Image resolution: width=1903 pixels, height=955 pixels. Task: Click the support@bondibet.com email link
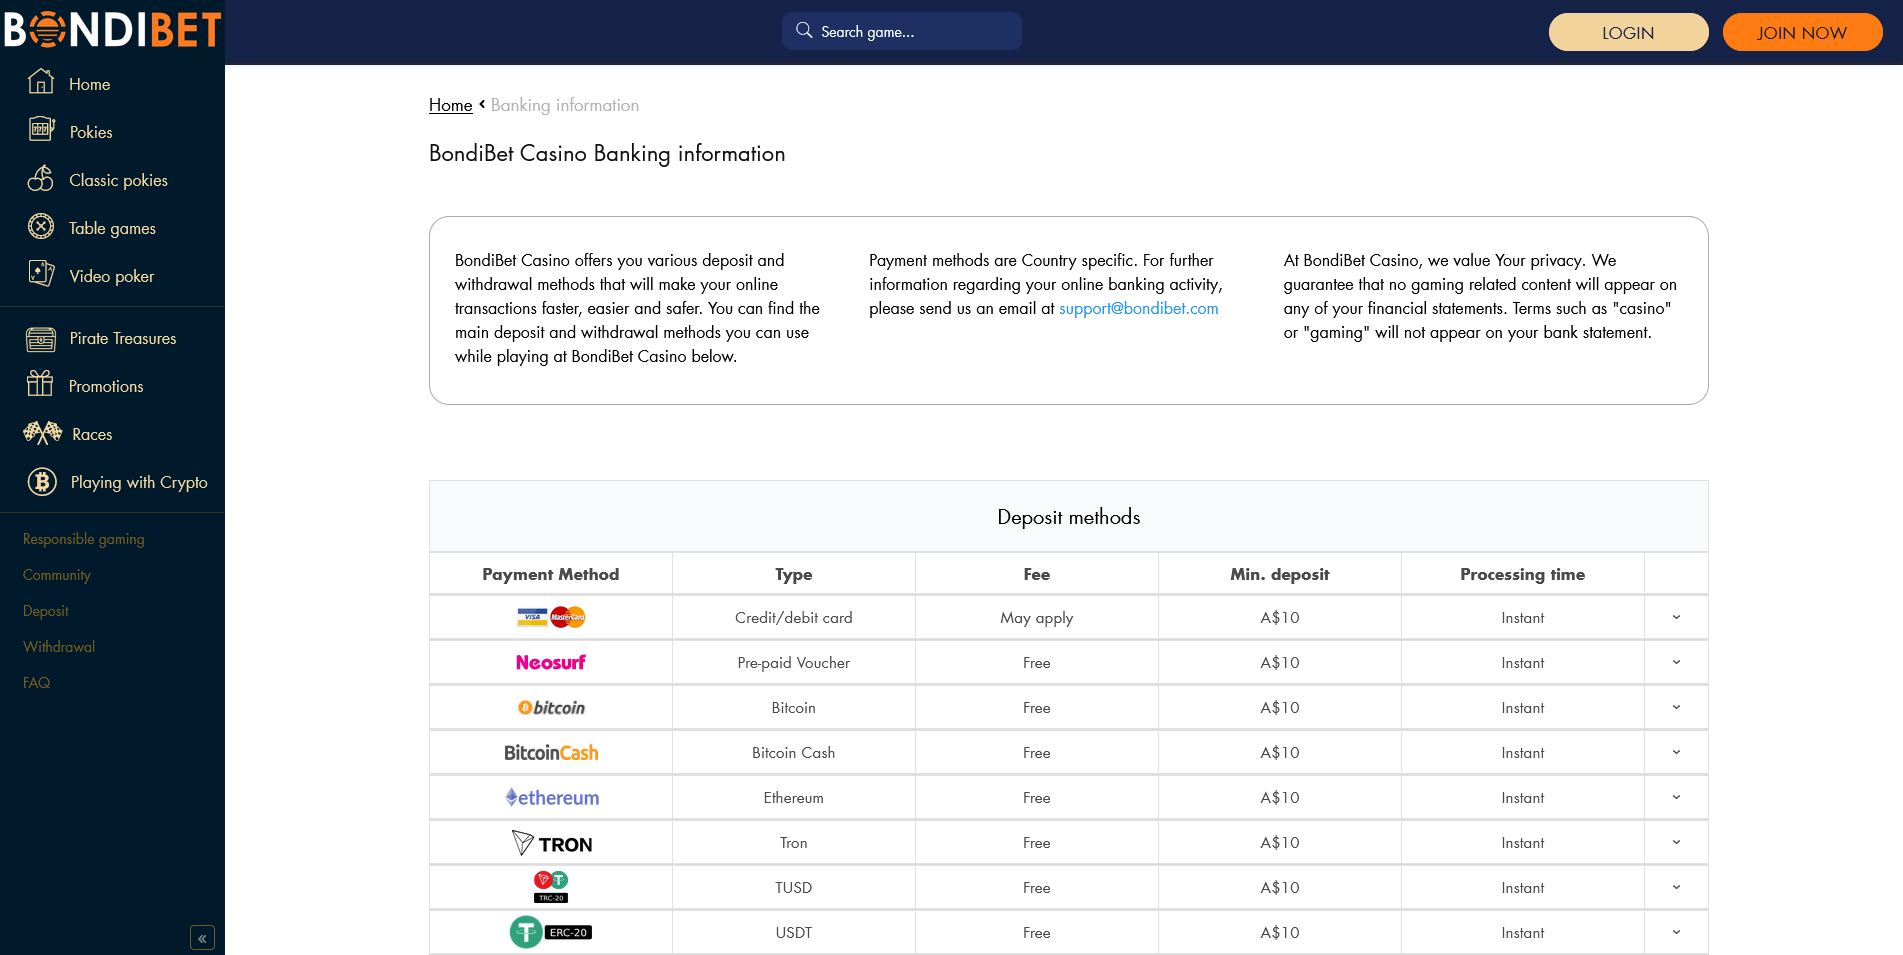(1138, 309)
